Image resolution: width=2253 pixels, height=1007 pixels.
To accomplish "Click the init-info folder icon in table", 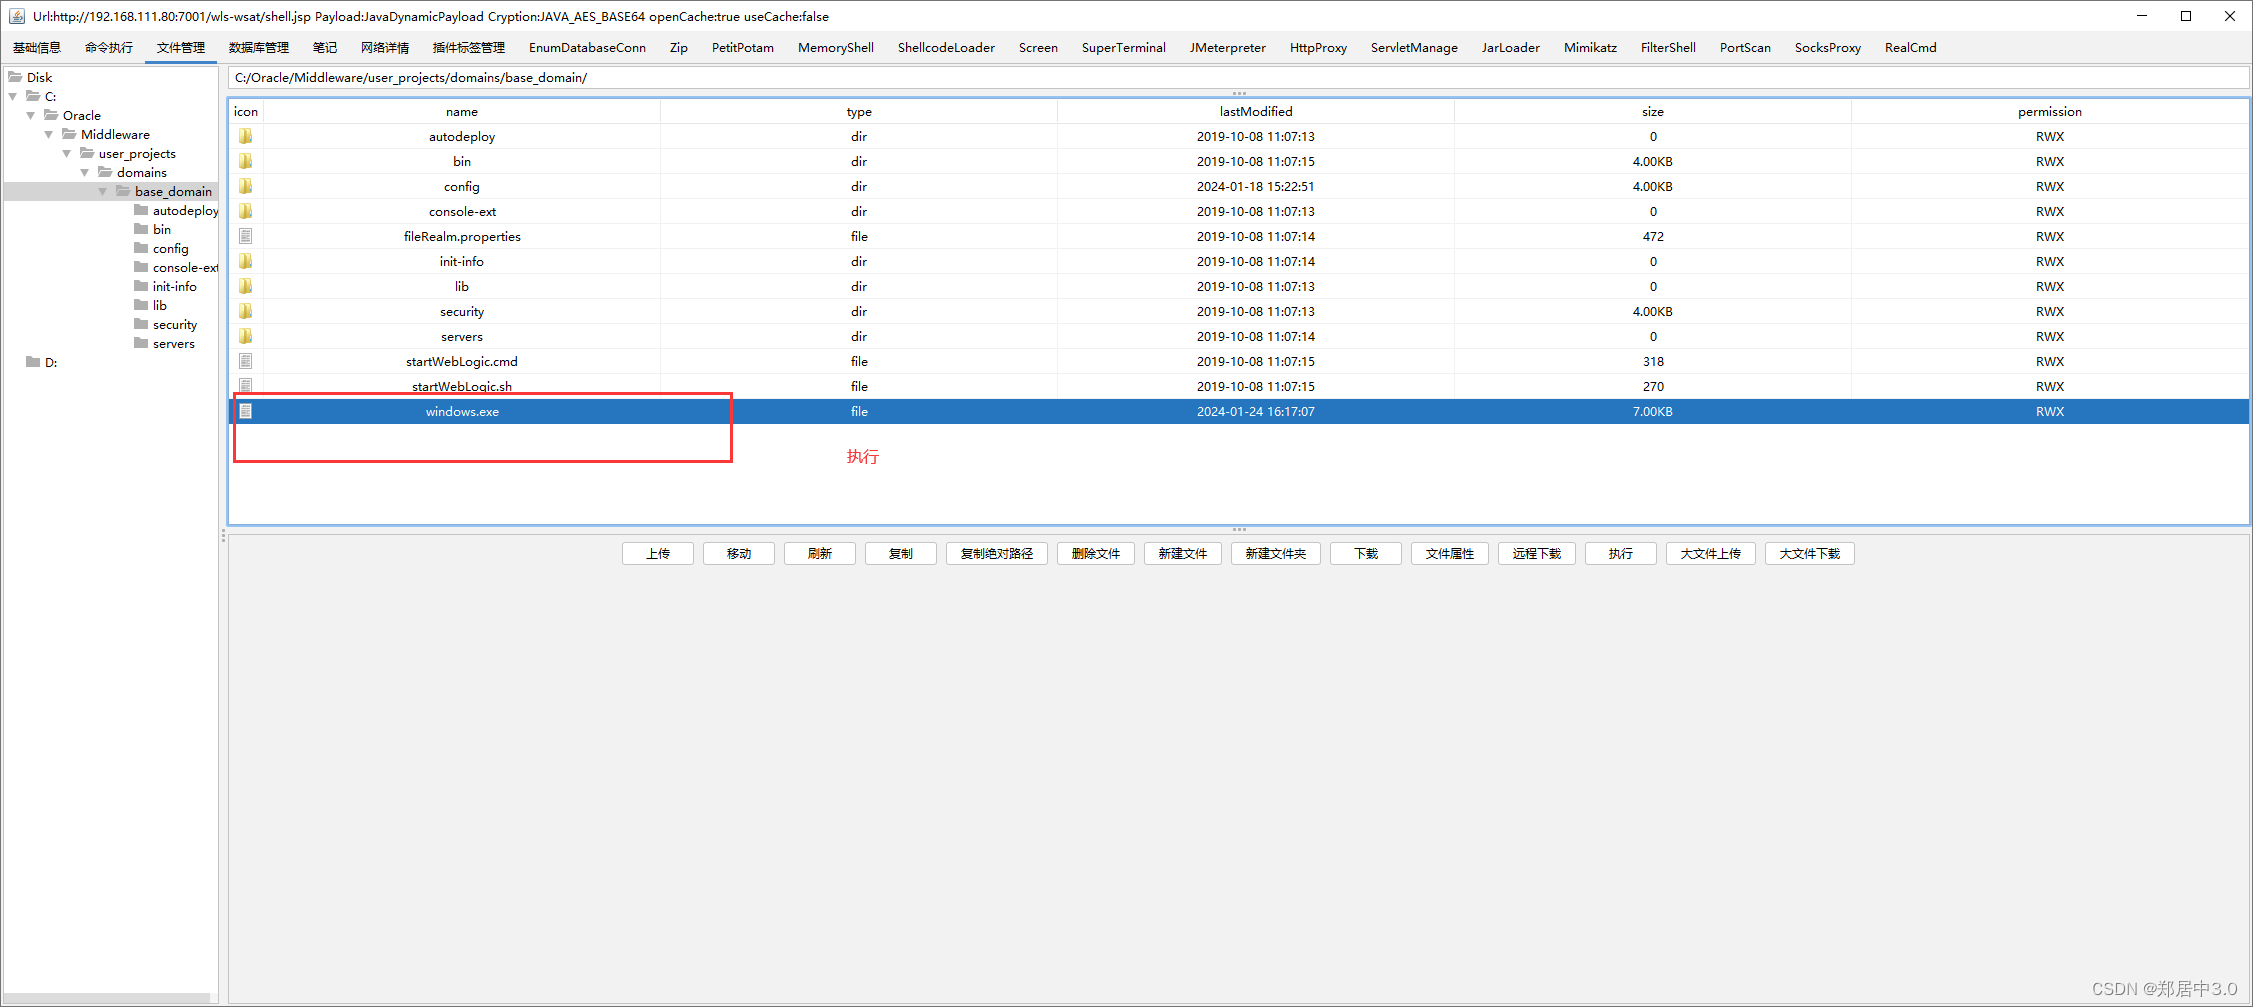I will (x=245, y=261).
